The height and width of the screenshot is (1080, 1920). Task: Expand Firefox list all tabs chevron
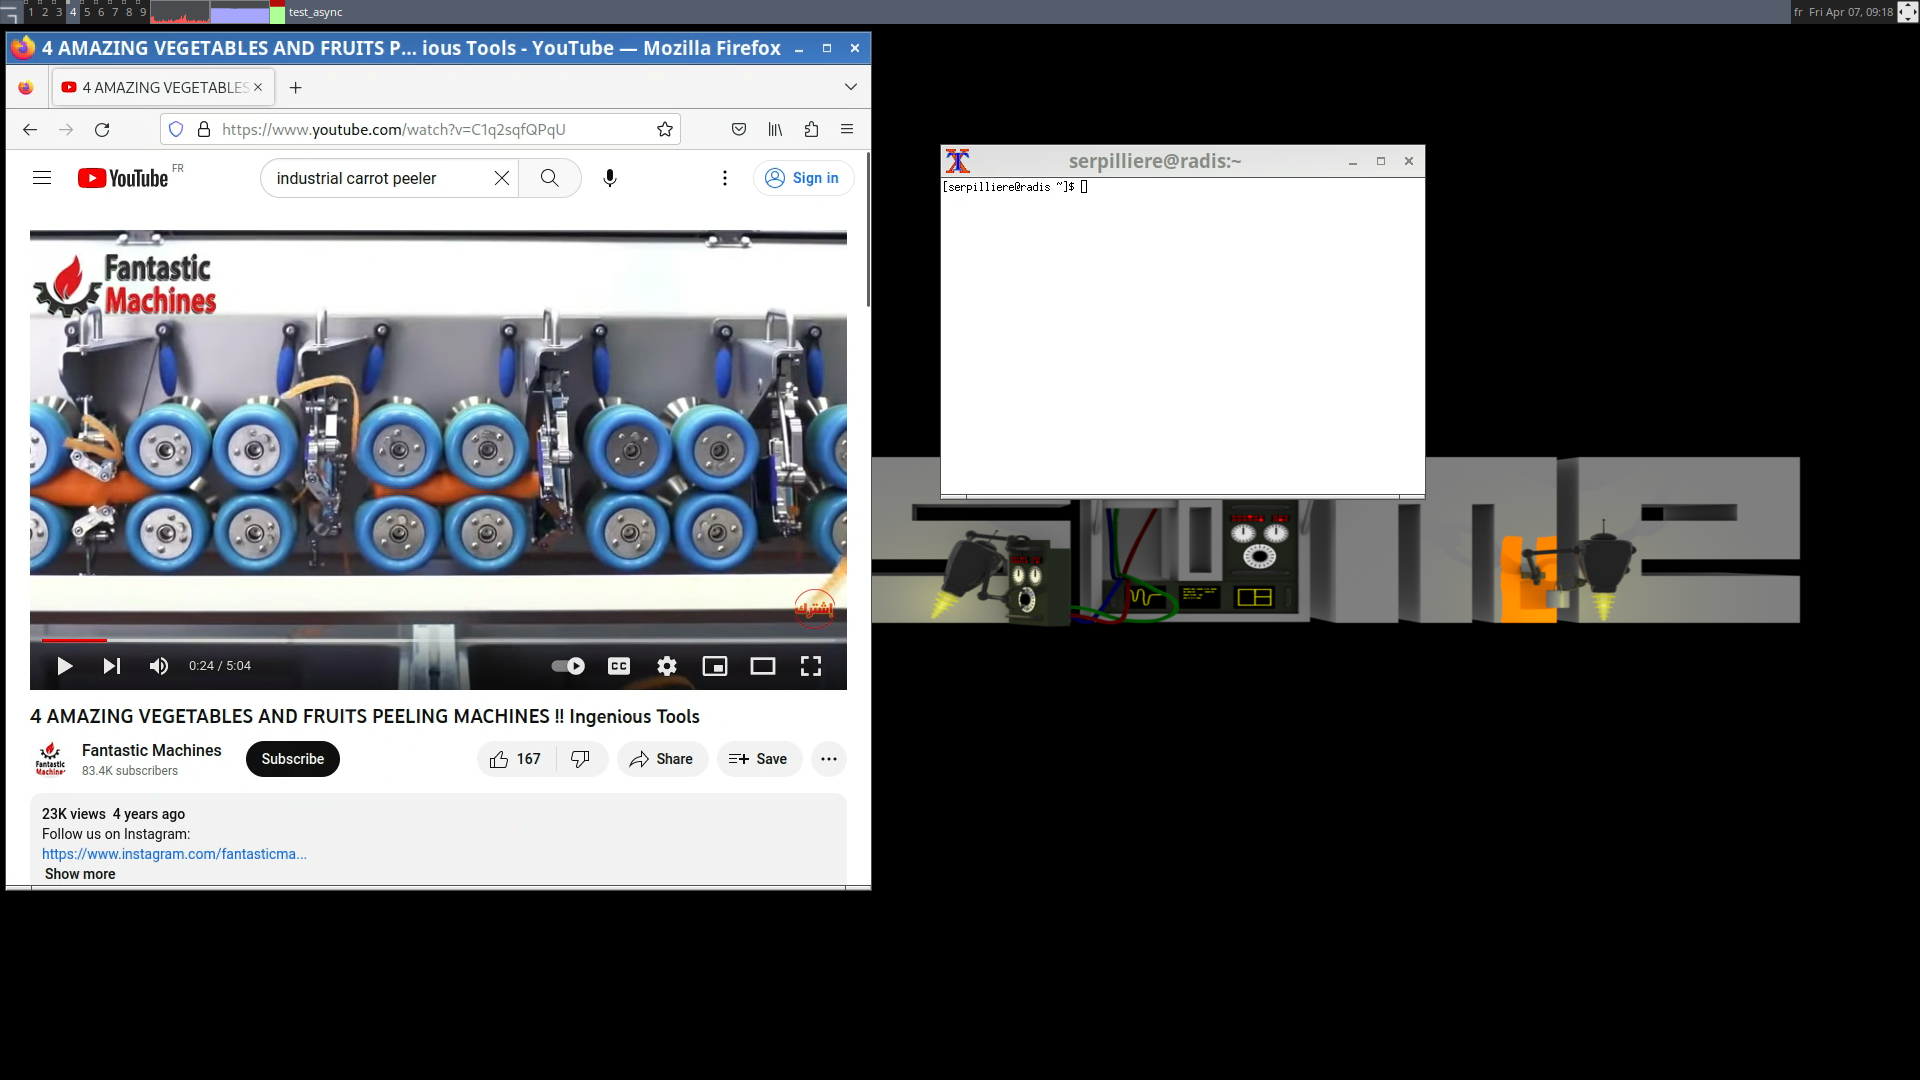pyautogui.click(x=851, y=87)
